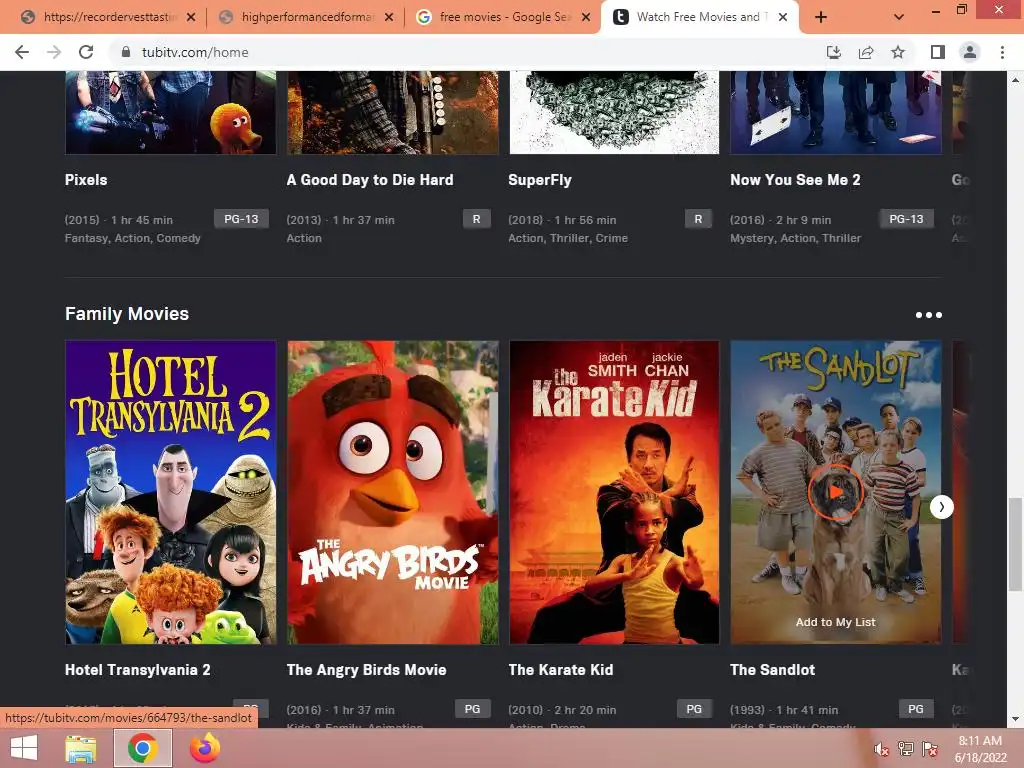Click muted volume icon in system tray

point(882,749)
